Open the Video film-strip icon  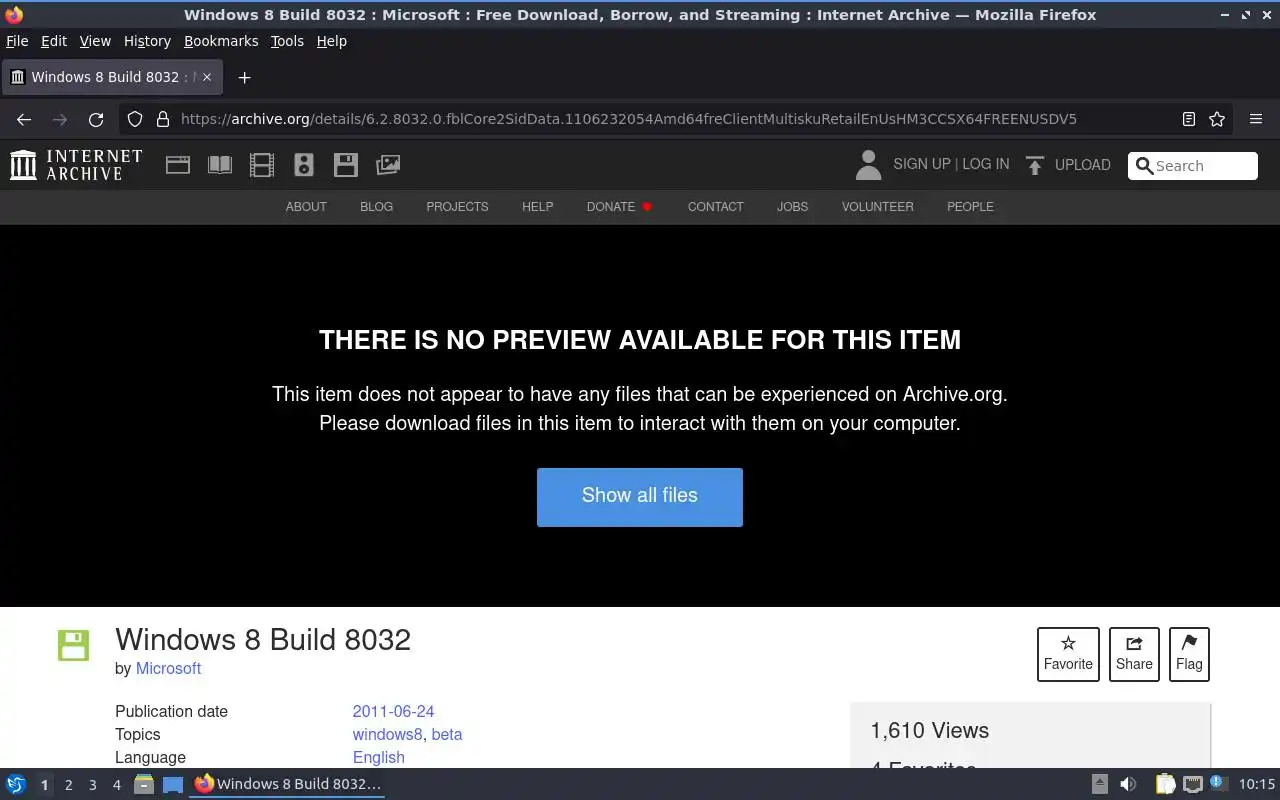click(262, 165)
